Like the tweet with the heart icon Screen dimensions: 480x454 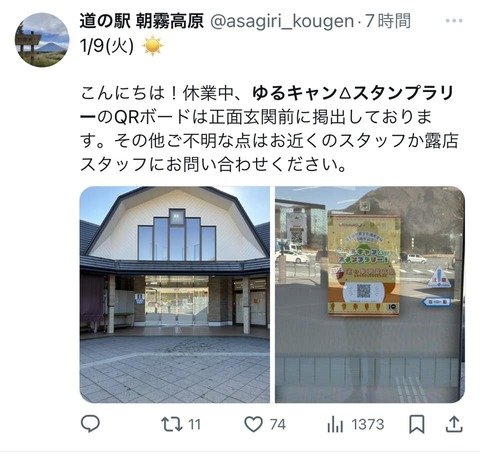pos(253,424)
